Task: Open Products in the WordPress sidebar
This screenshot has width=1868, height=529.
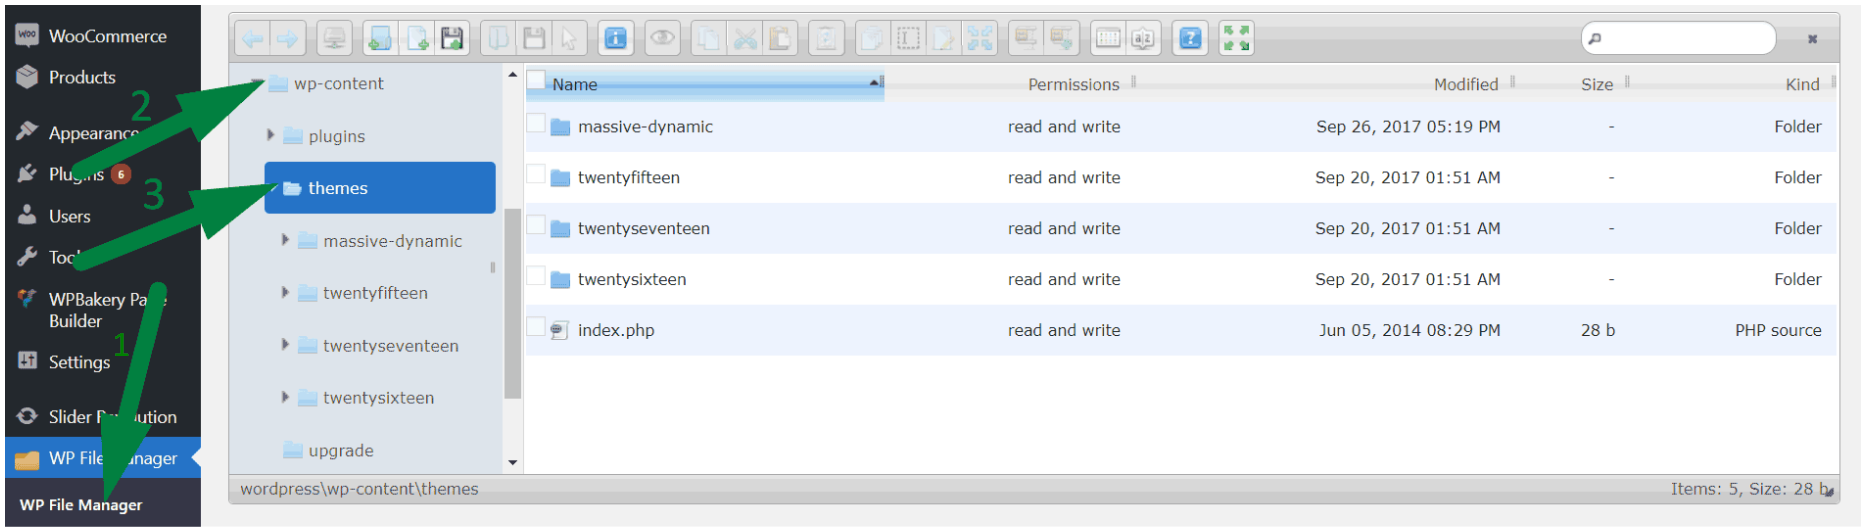Action: click(82, 77)
